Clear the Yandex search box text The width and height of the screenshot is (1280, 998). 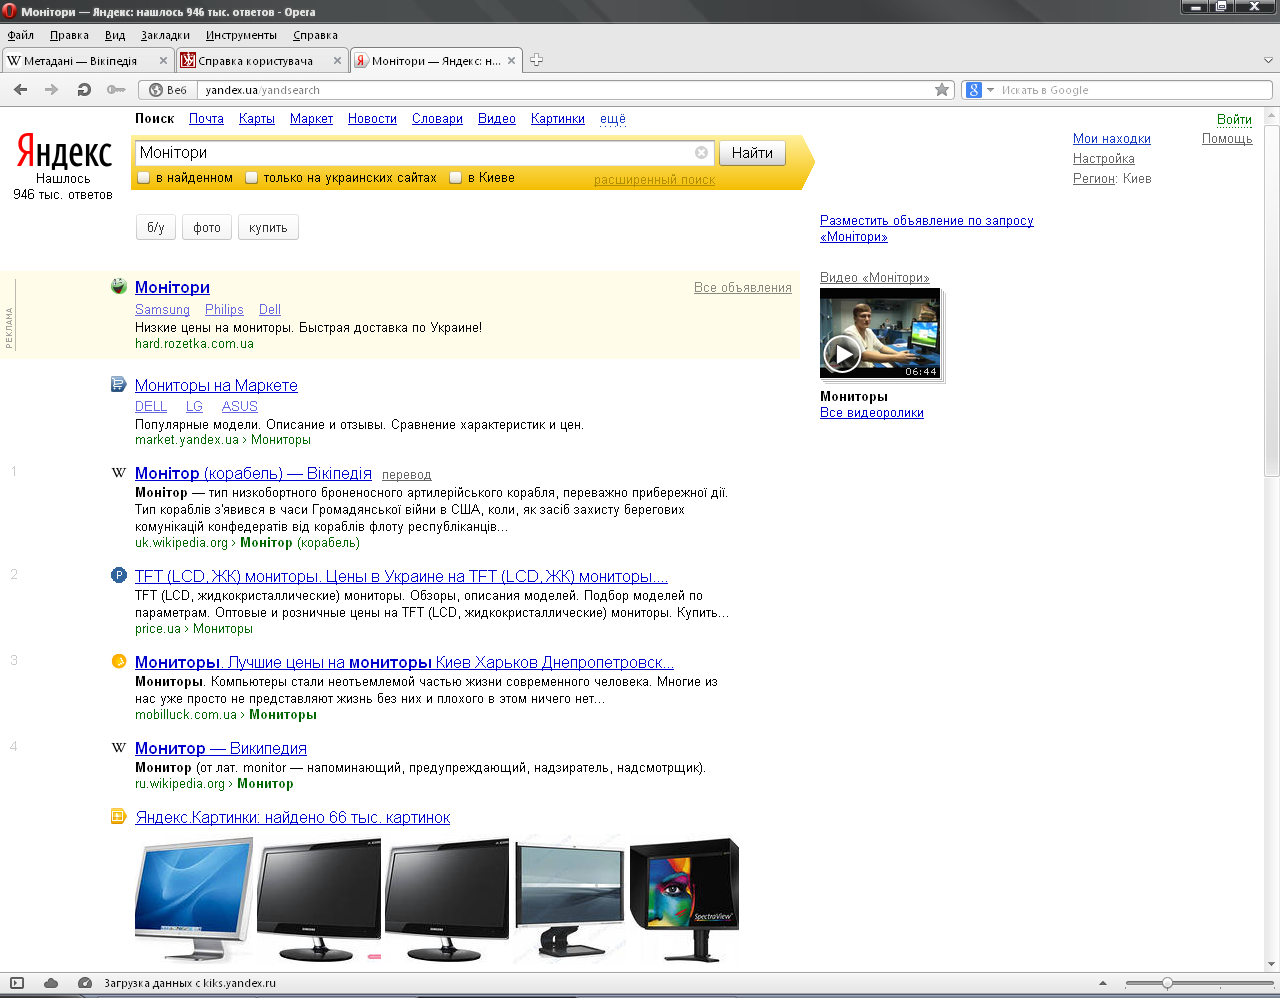click(701, 153)
